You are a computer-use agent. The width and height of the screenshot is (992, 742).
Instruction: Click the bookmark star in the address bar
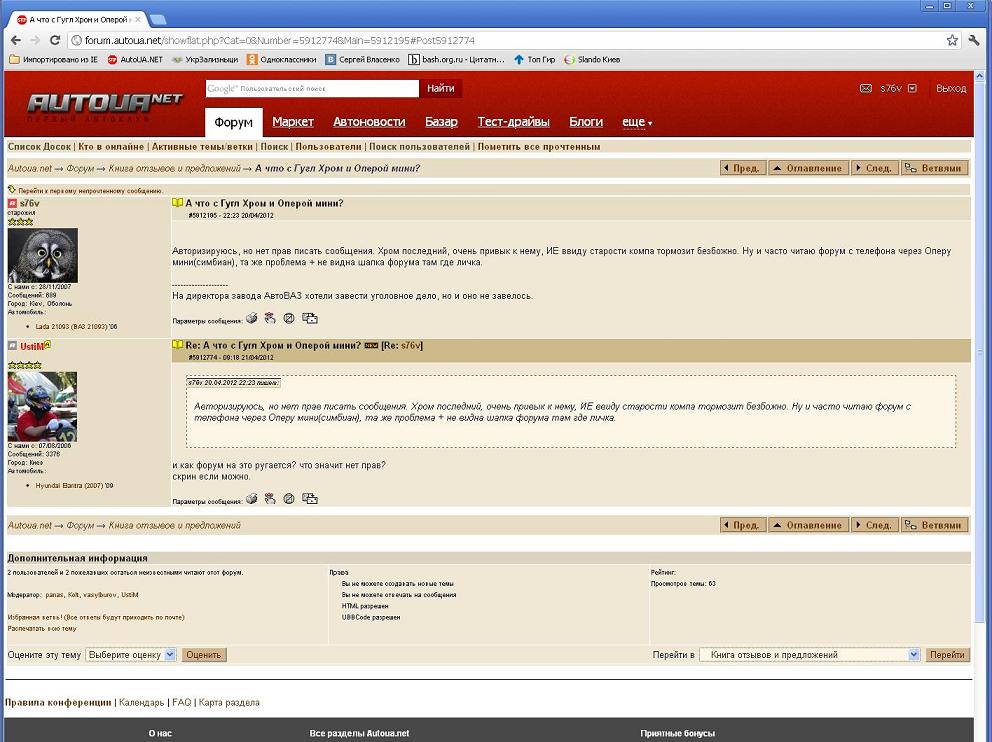pos(952,40)
